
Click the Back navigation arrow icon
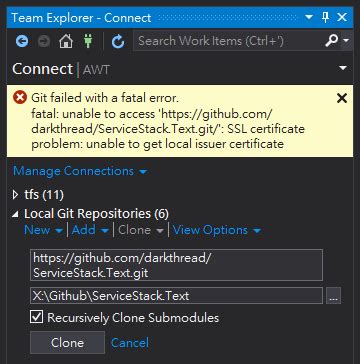point(22,42)
